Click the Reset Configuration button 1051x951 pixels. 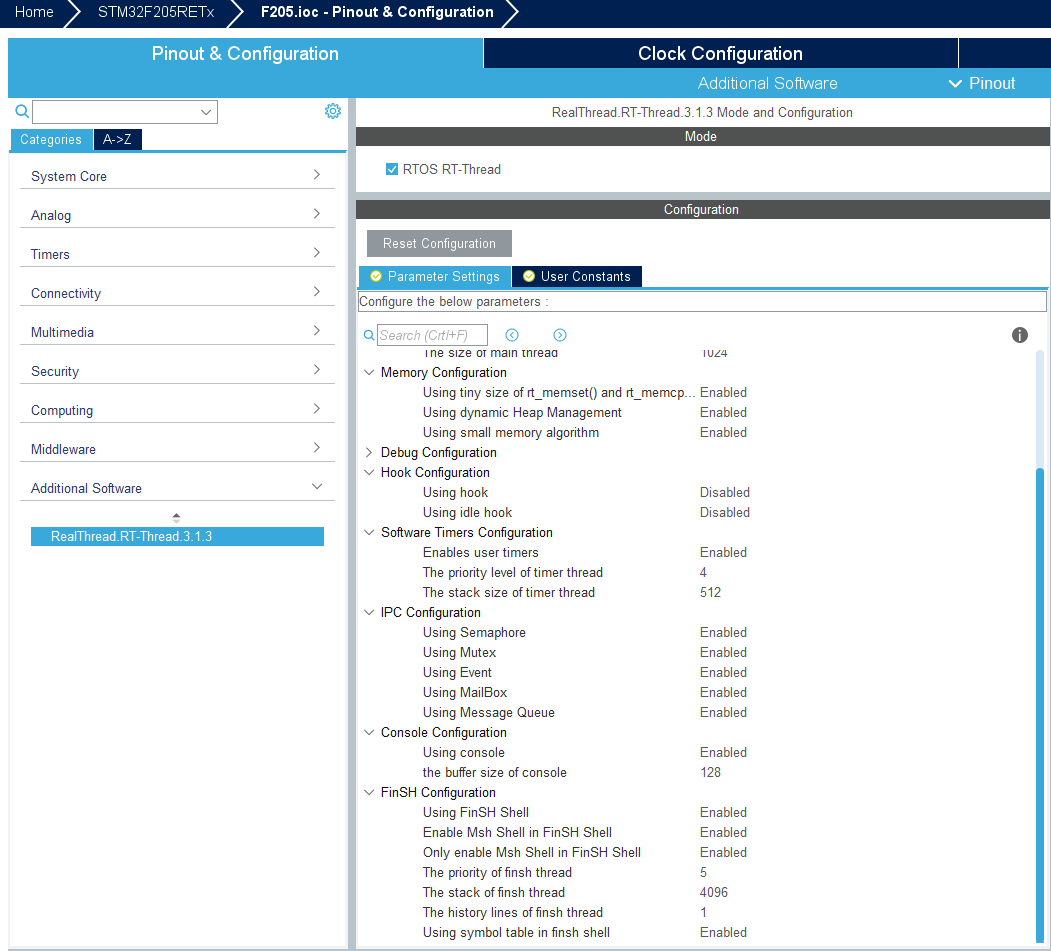(439, 243)
